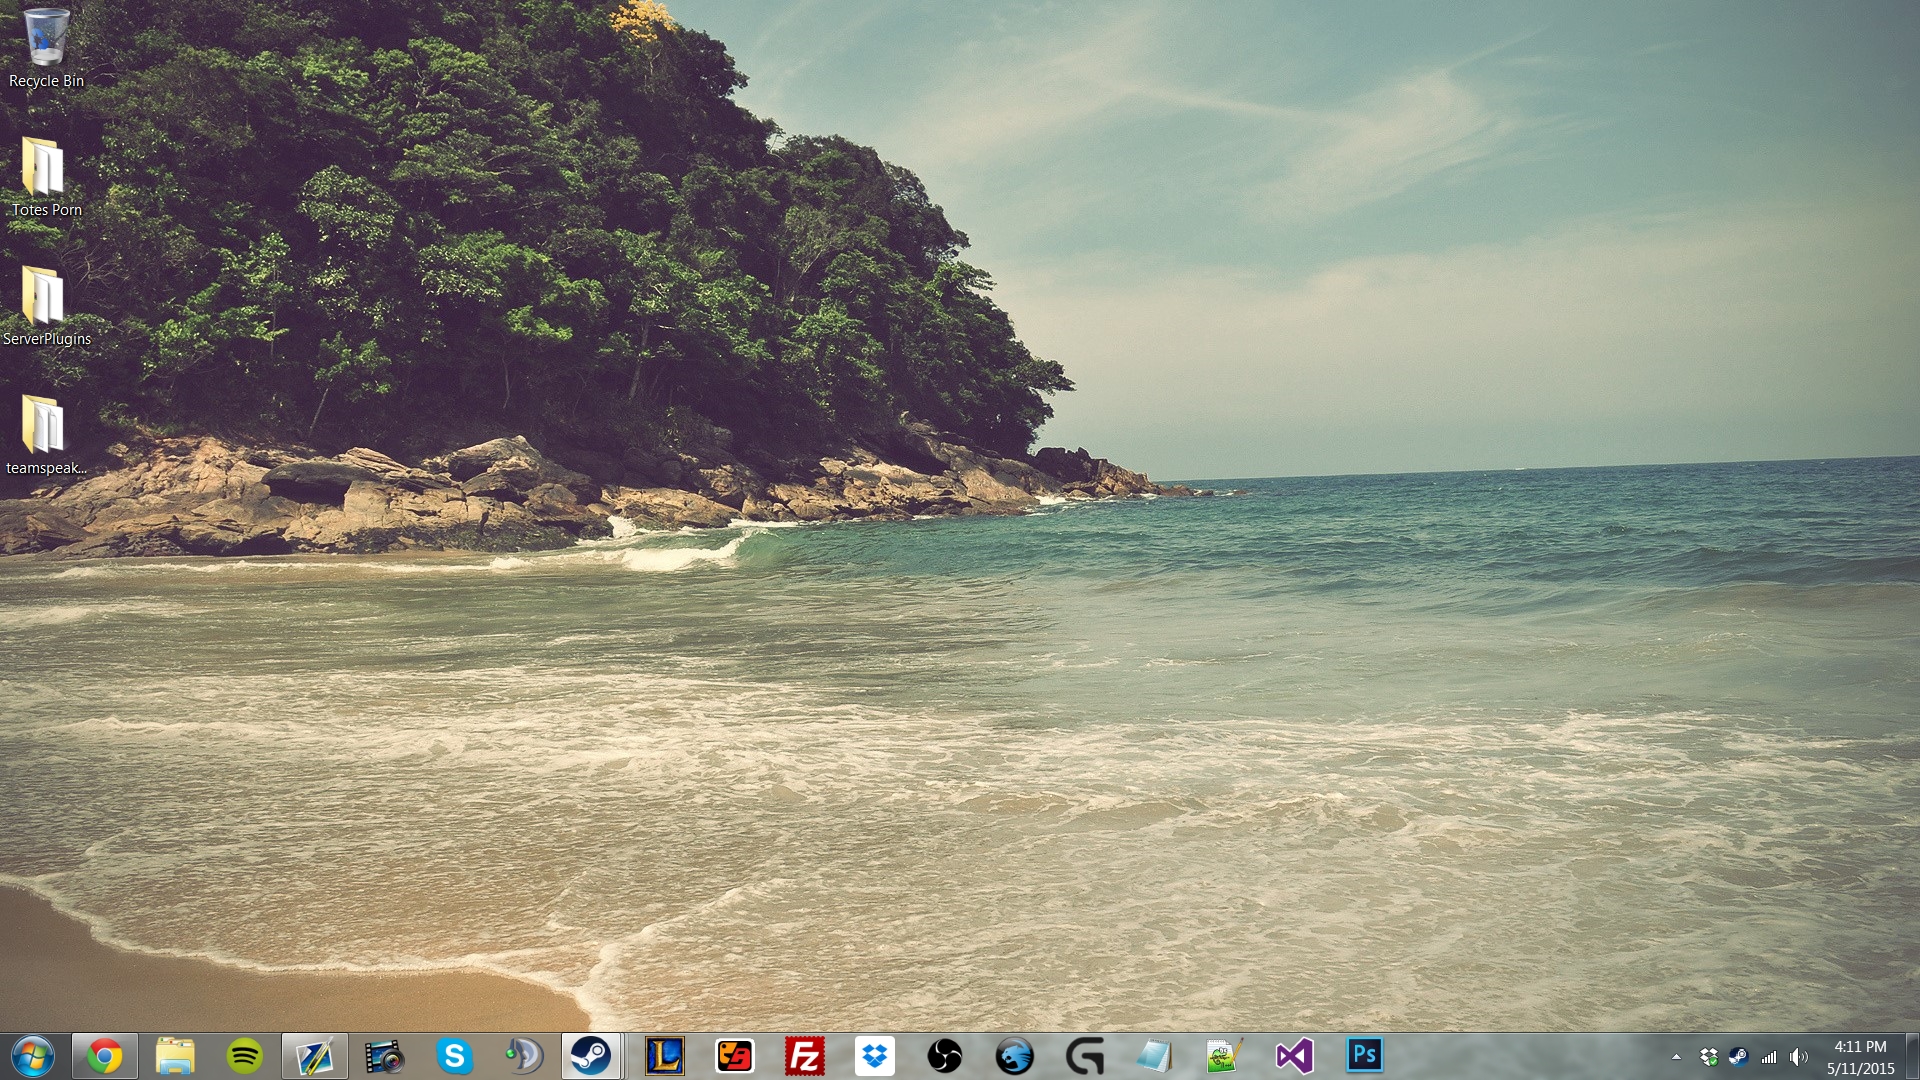Open the Windows Start menu
The image size is (1920, 1080).
[32, 1056]
